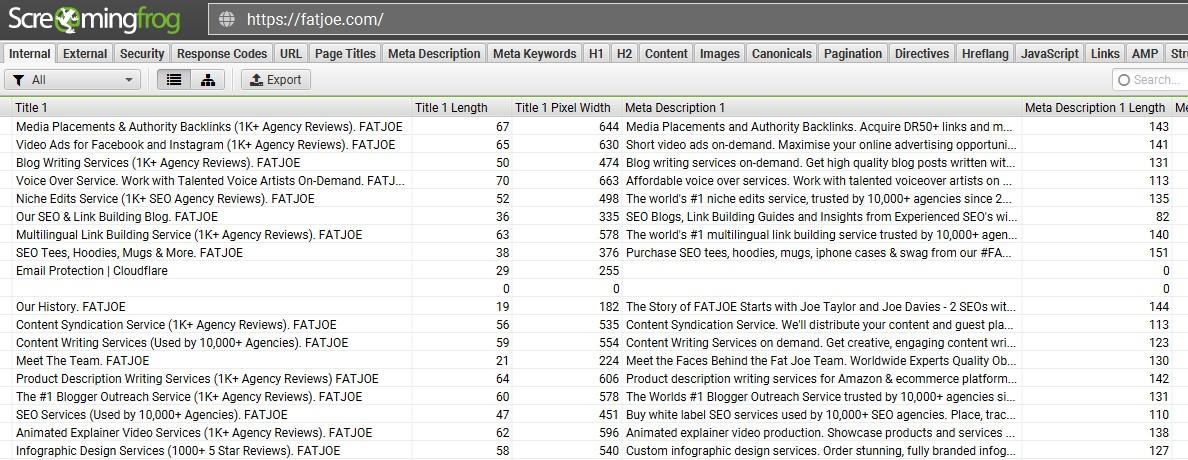Select 'Email Protection | Cloudflare' row
Screen dimensions: 1188x460
point(92,271)
